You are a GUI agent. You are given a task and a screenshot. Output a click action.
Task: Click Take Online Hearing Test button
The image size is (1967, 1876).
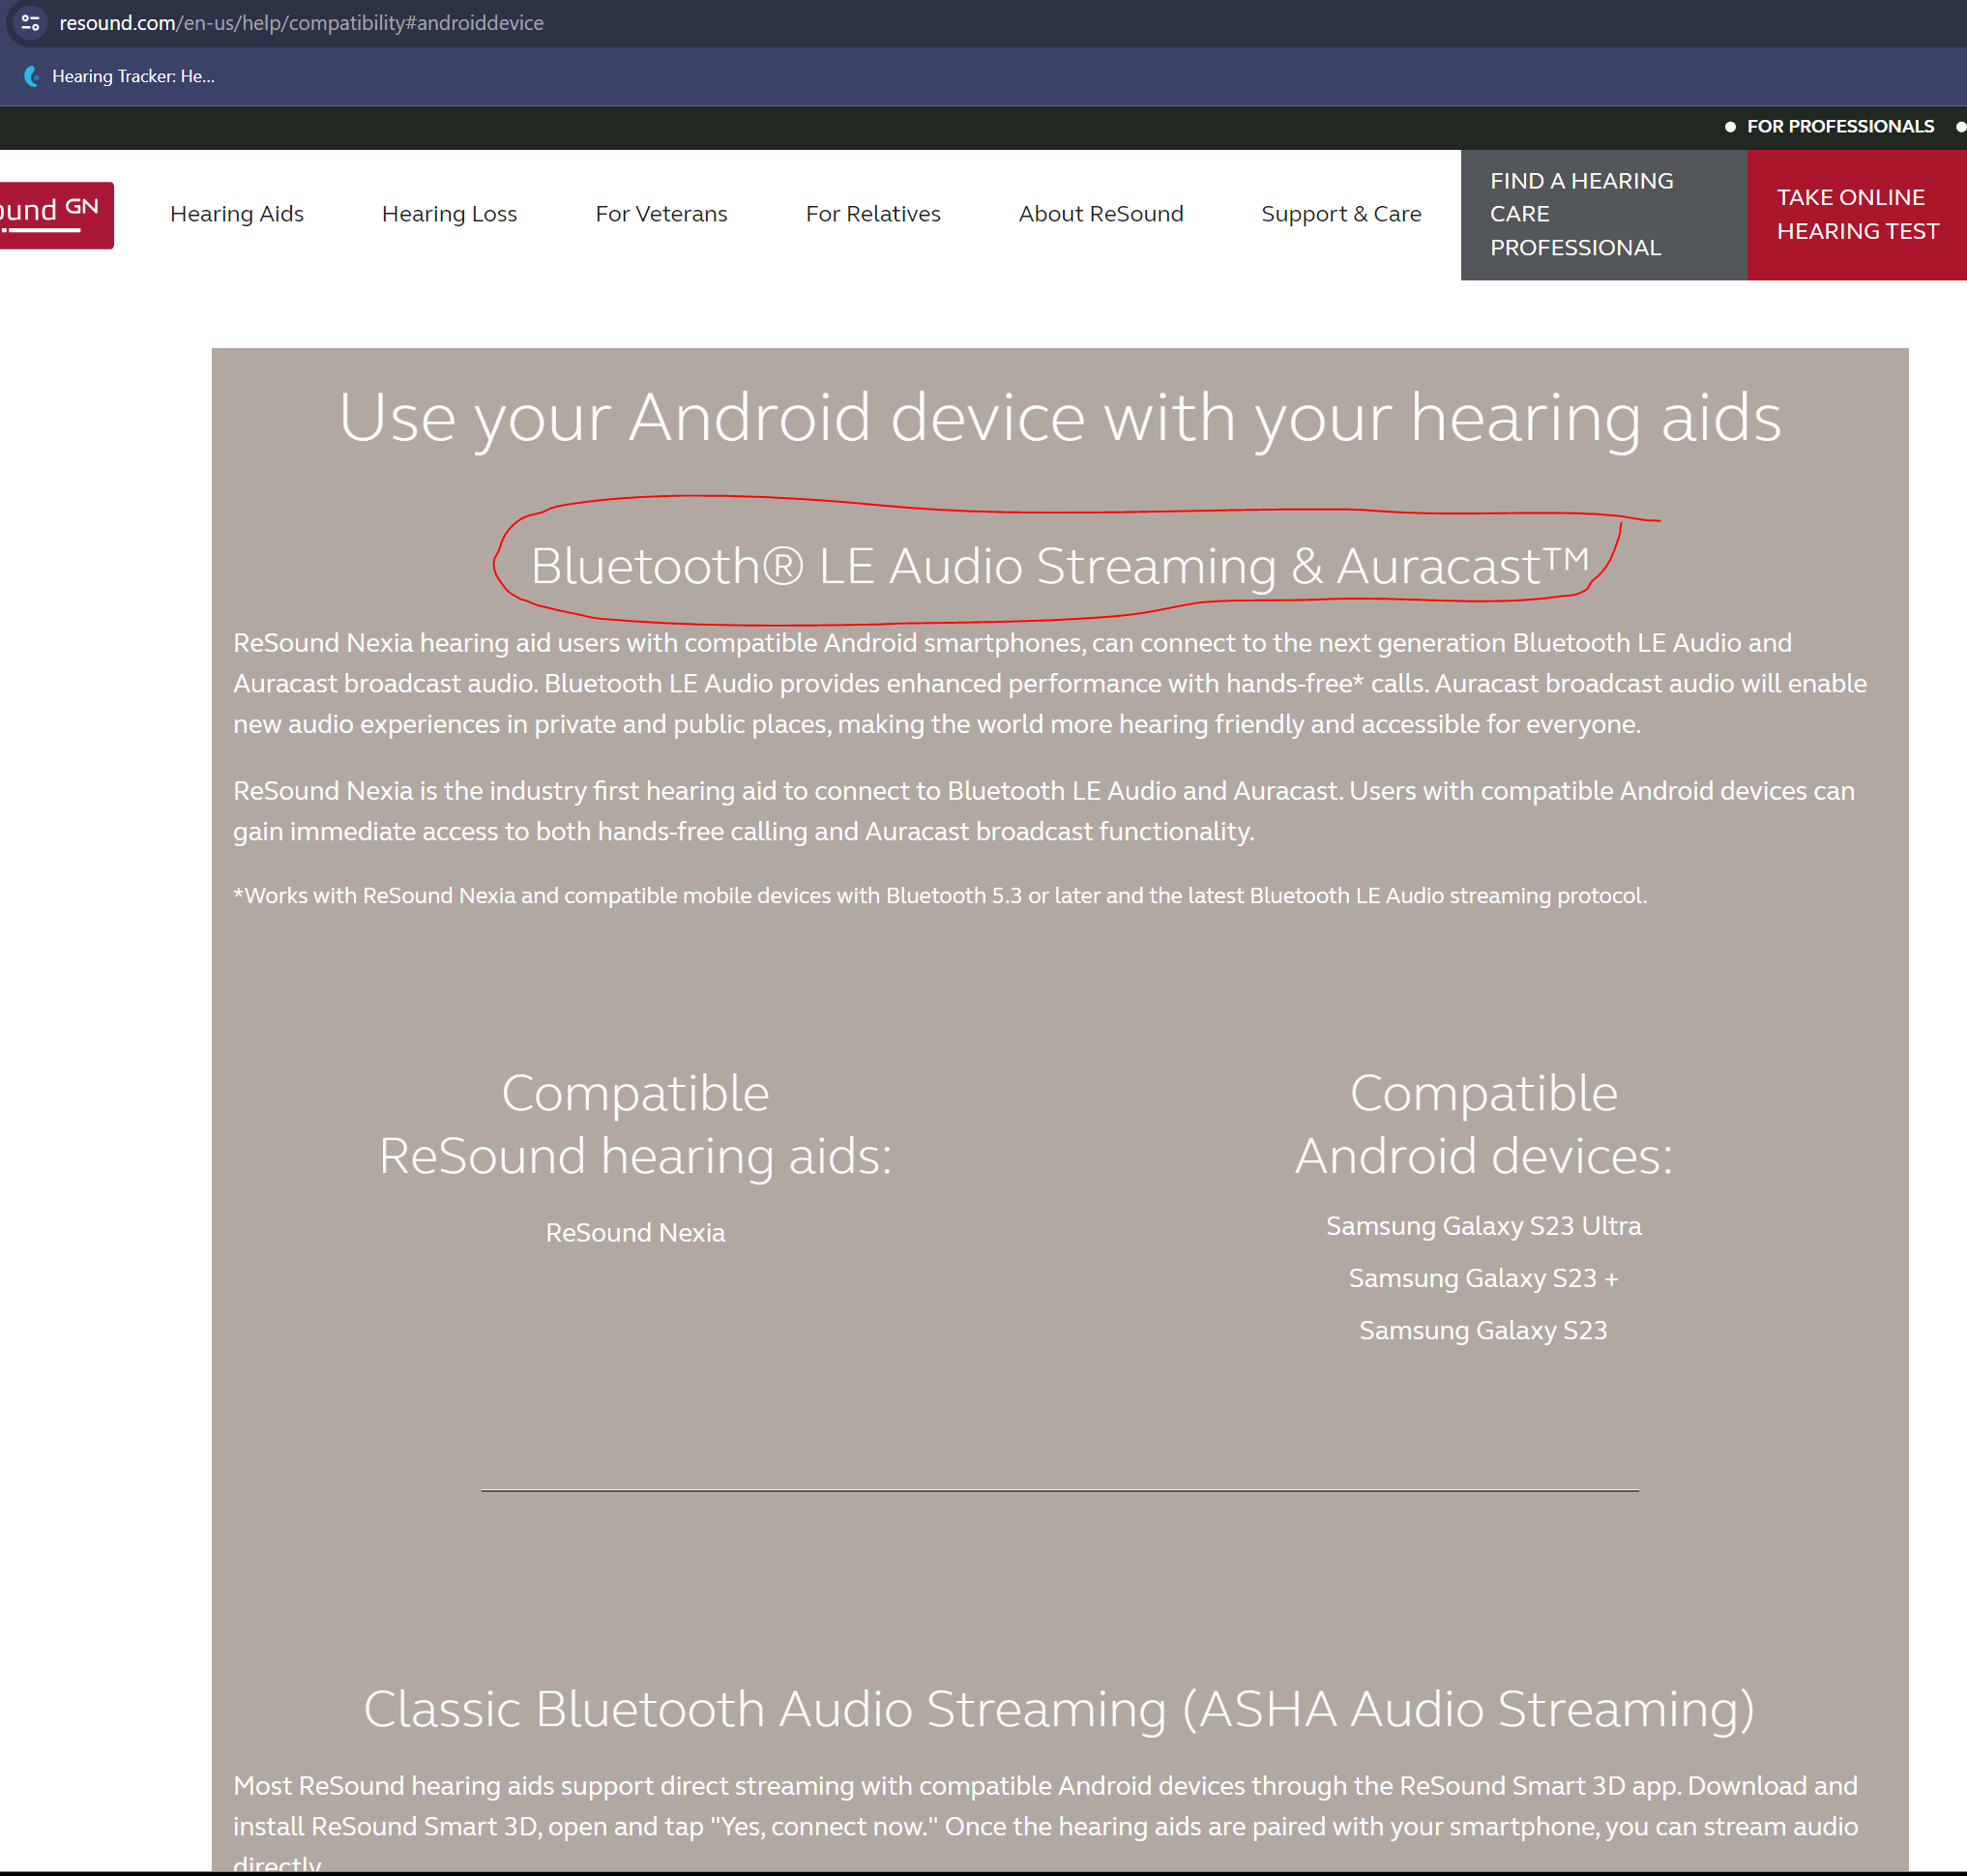pos(1857,215)
